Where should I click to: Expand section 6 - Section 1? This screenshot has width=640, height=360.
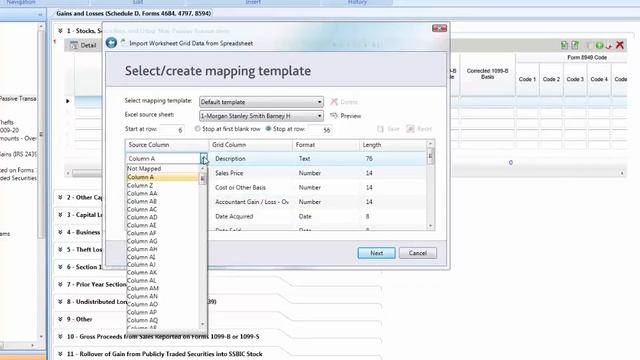coord(60,267)
